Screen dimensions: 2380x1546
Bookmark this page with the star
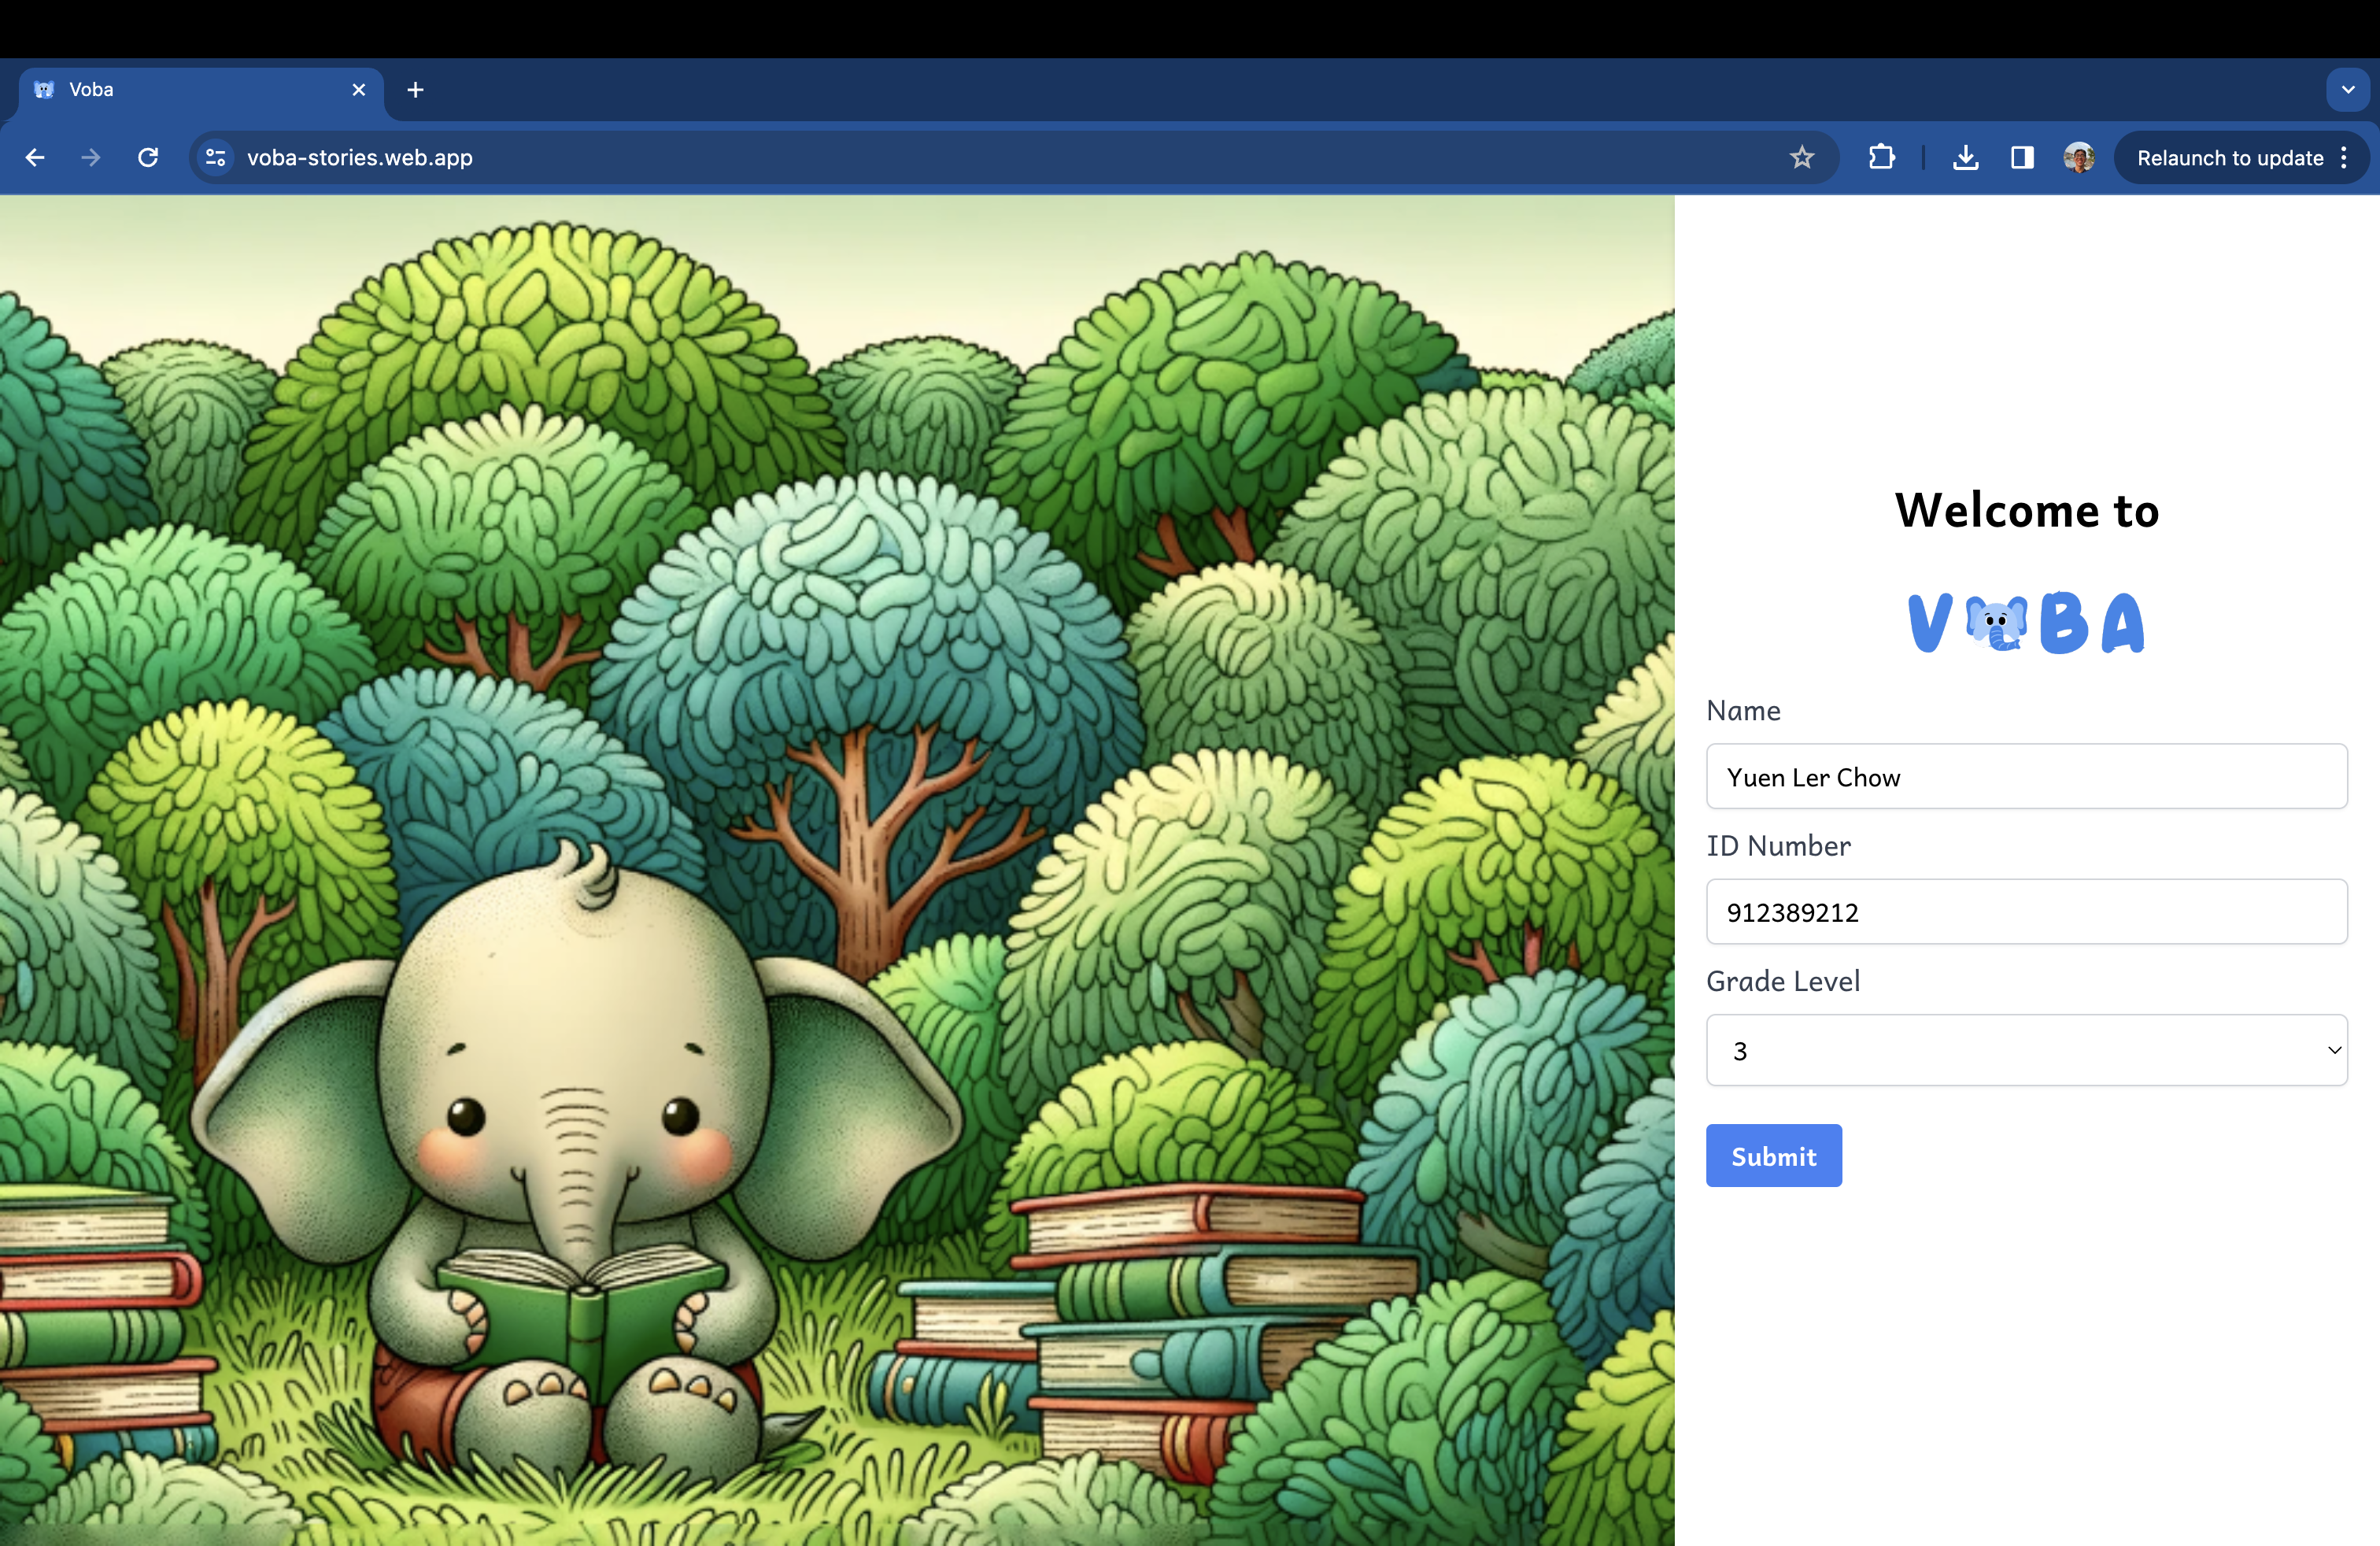(x=1801, y=158)
